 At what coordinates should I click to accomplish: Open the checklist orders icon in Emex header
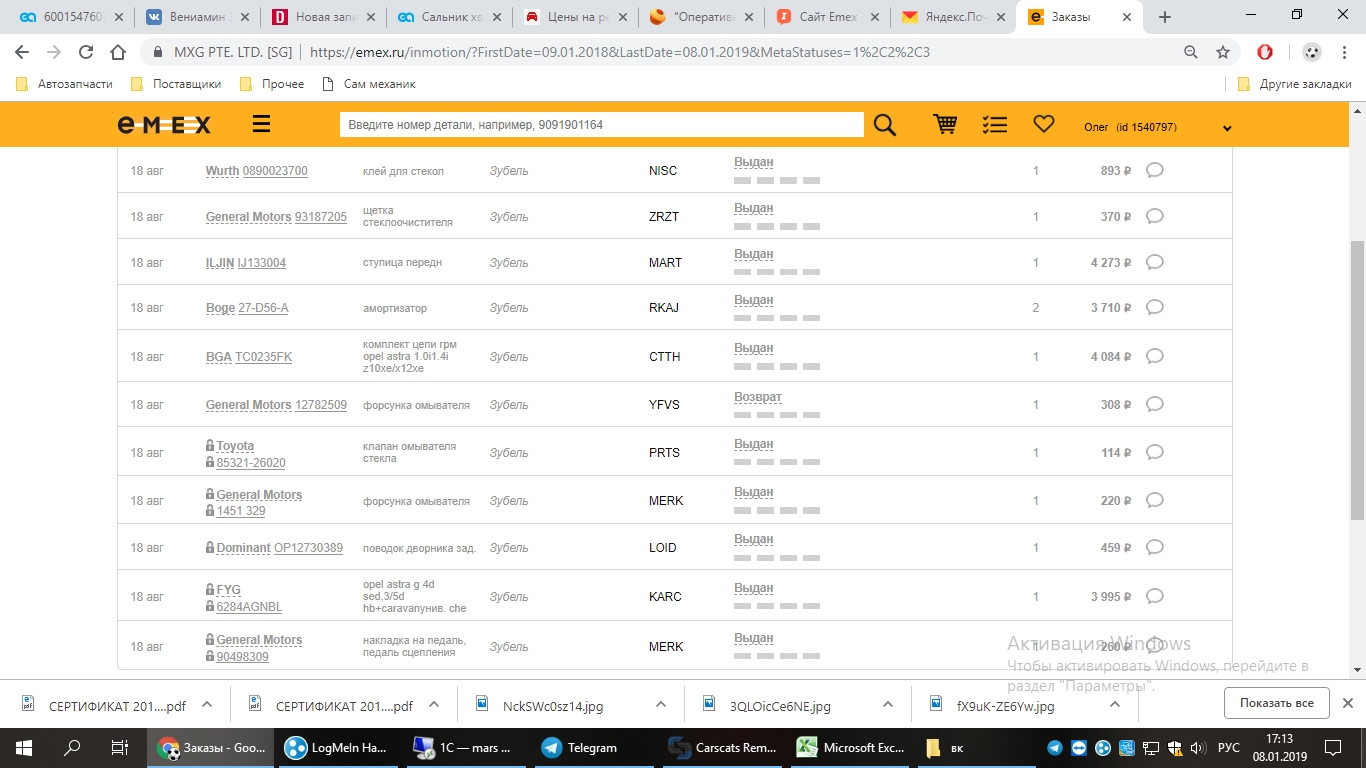[995, 124]
